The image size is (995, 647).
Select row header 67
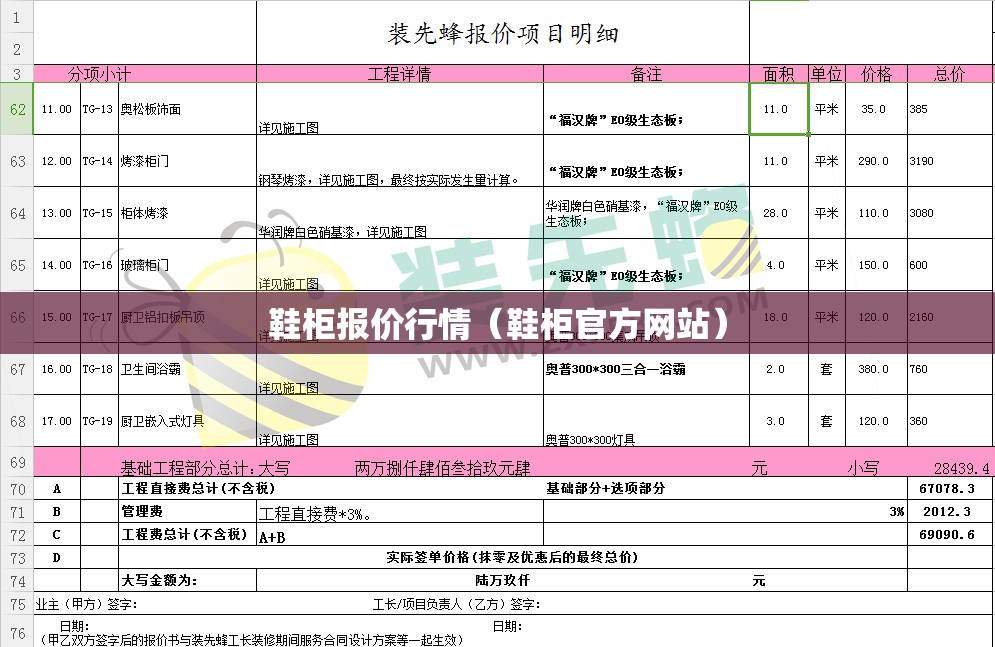pos(16,369)
